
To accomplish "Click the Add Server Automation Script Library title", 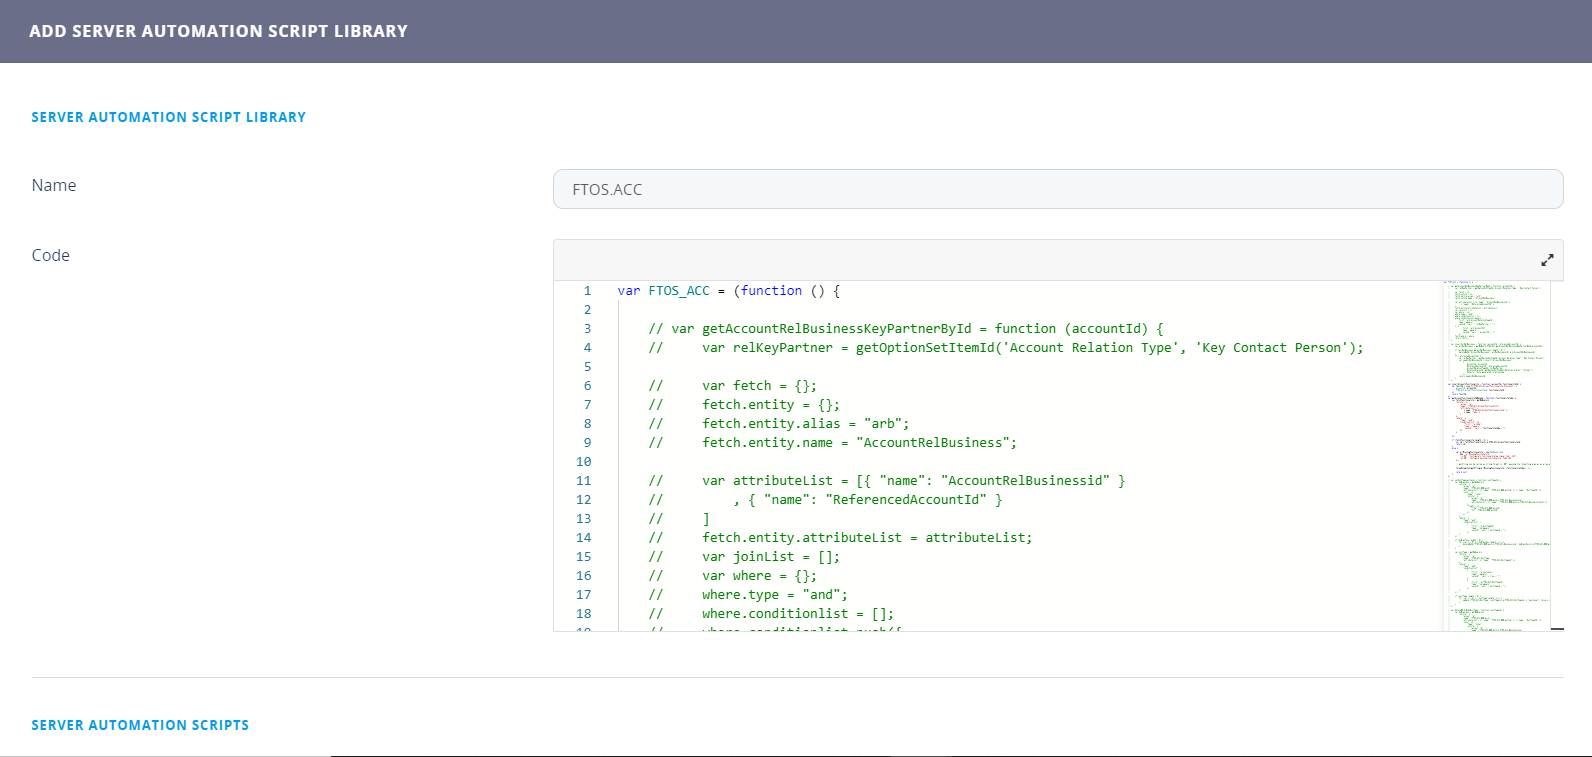I will 218,31.
